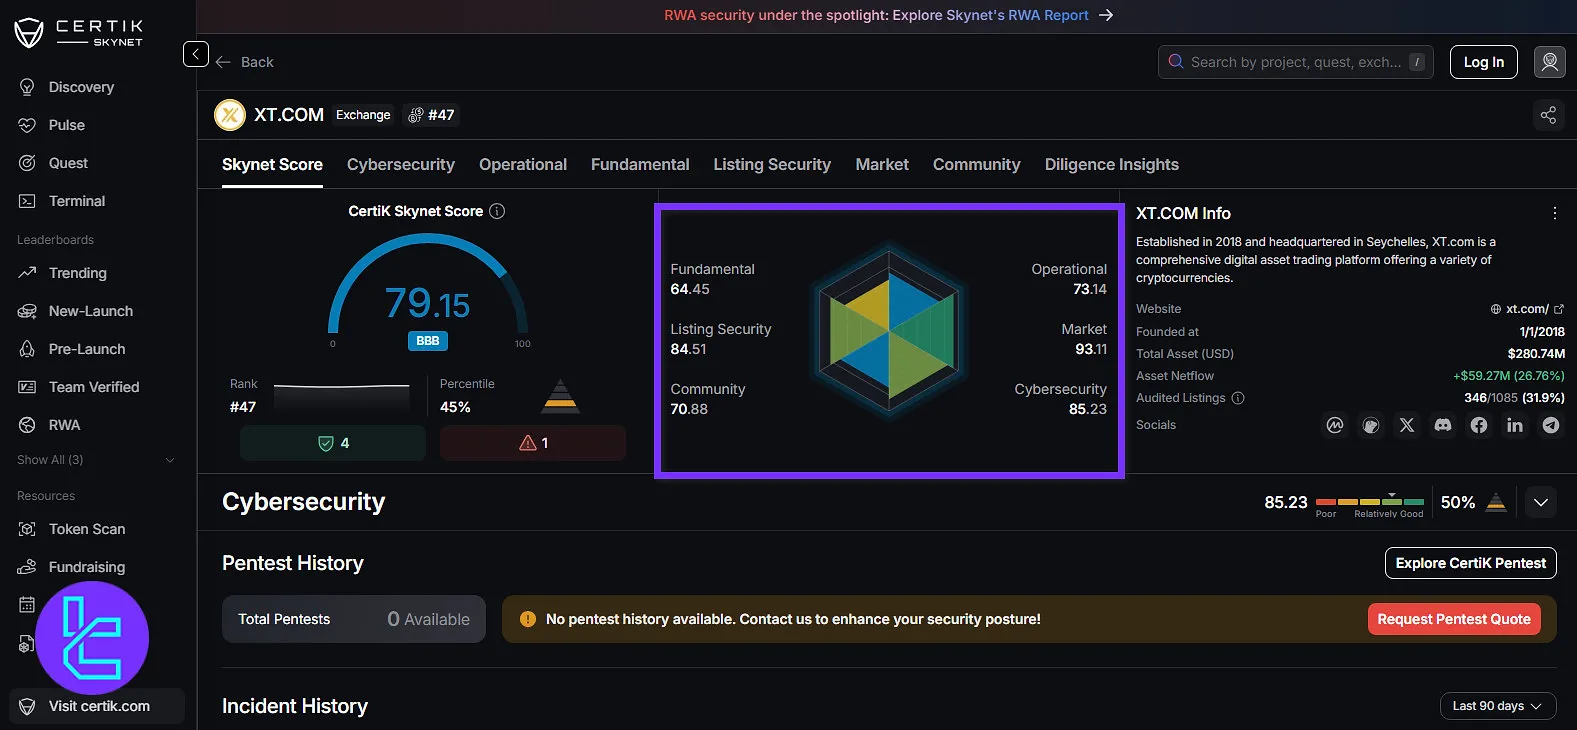Open XT.COM X (Twitter) profile

click(1407, 425)
